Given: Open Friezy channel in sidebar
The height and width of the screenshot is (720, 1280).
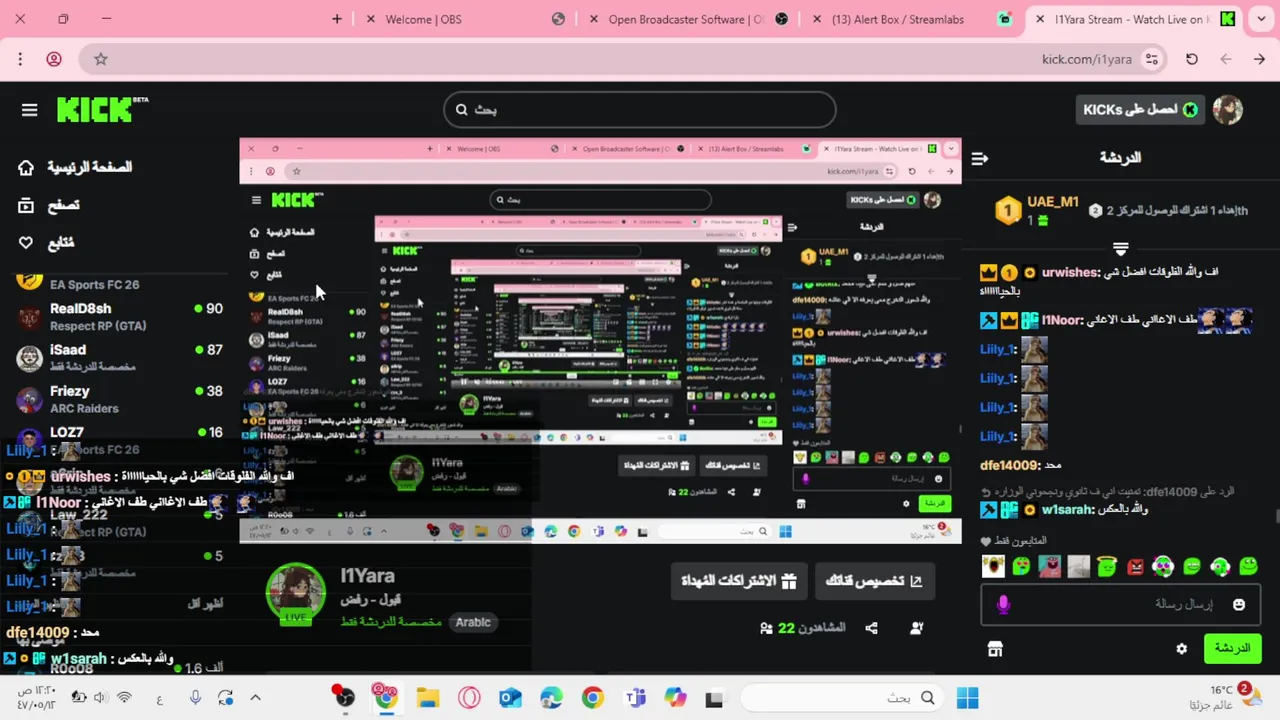Looking at the screenshot, I should [x=120, y=399].
